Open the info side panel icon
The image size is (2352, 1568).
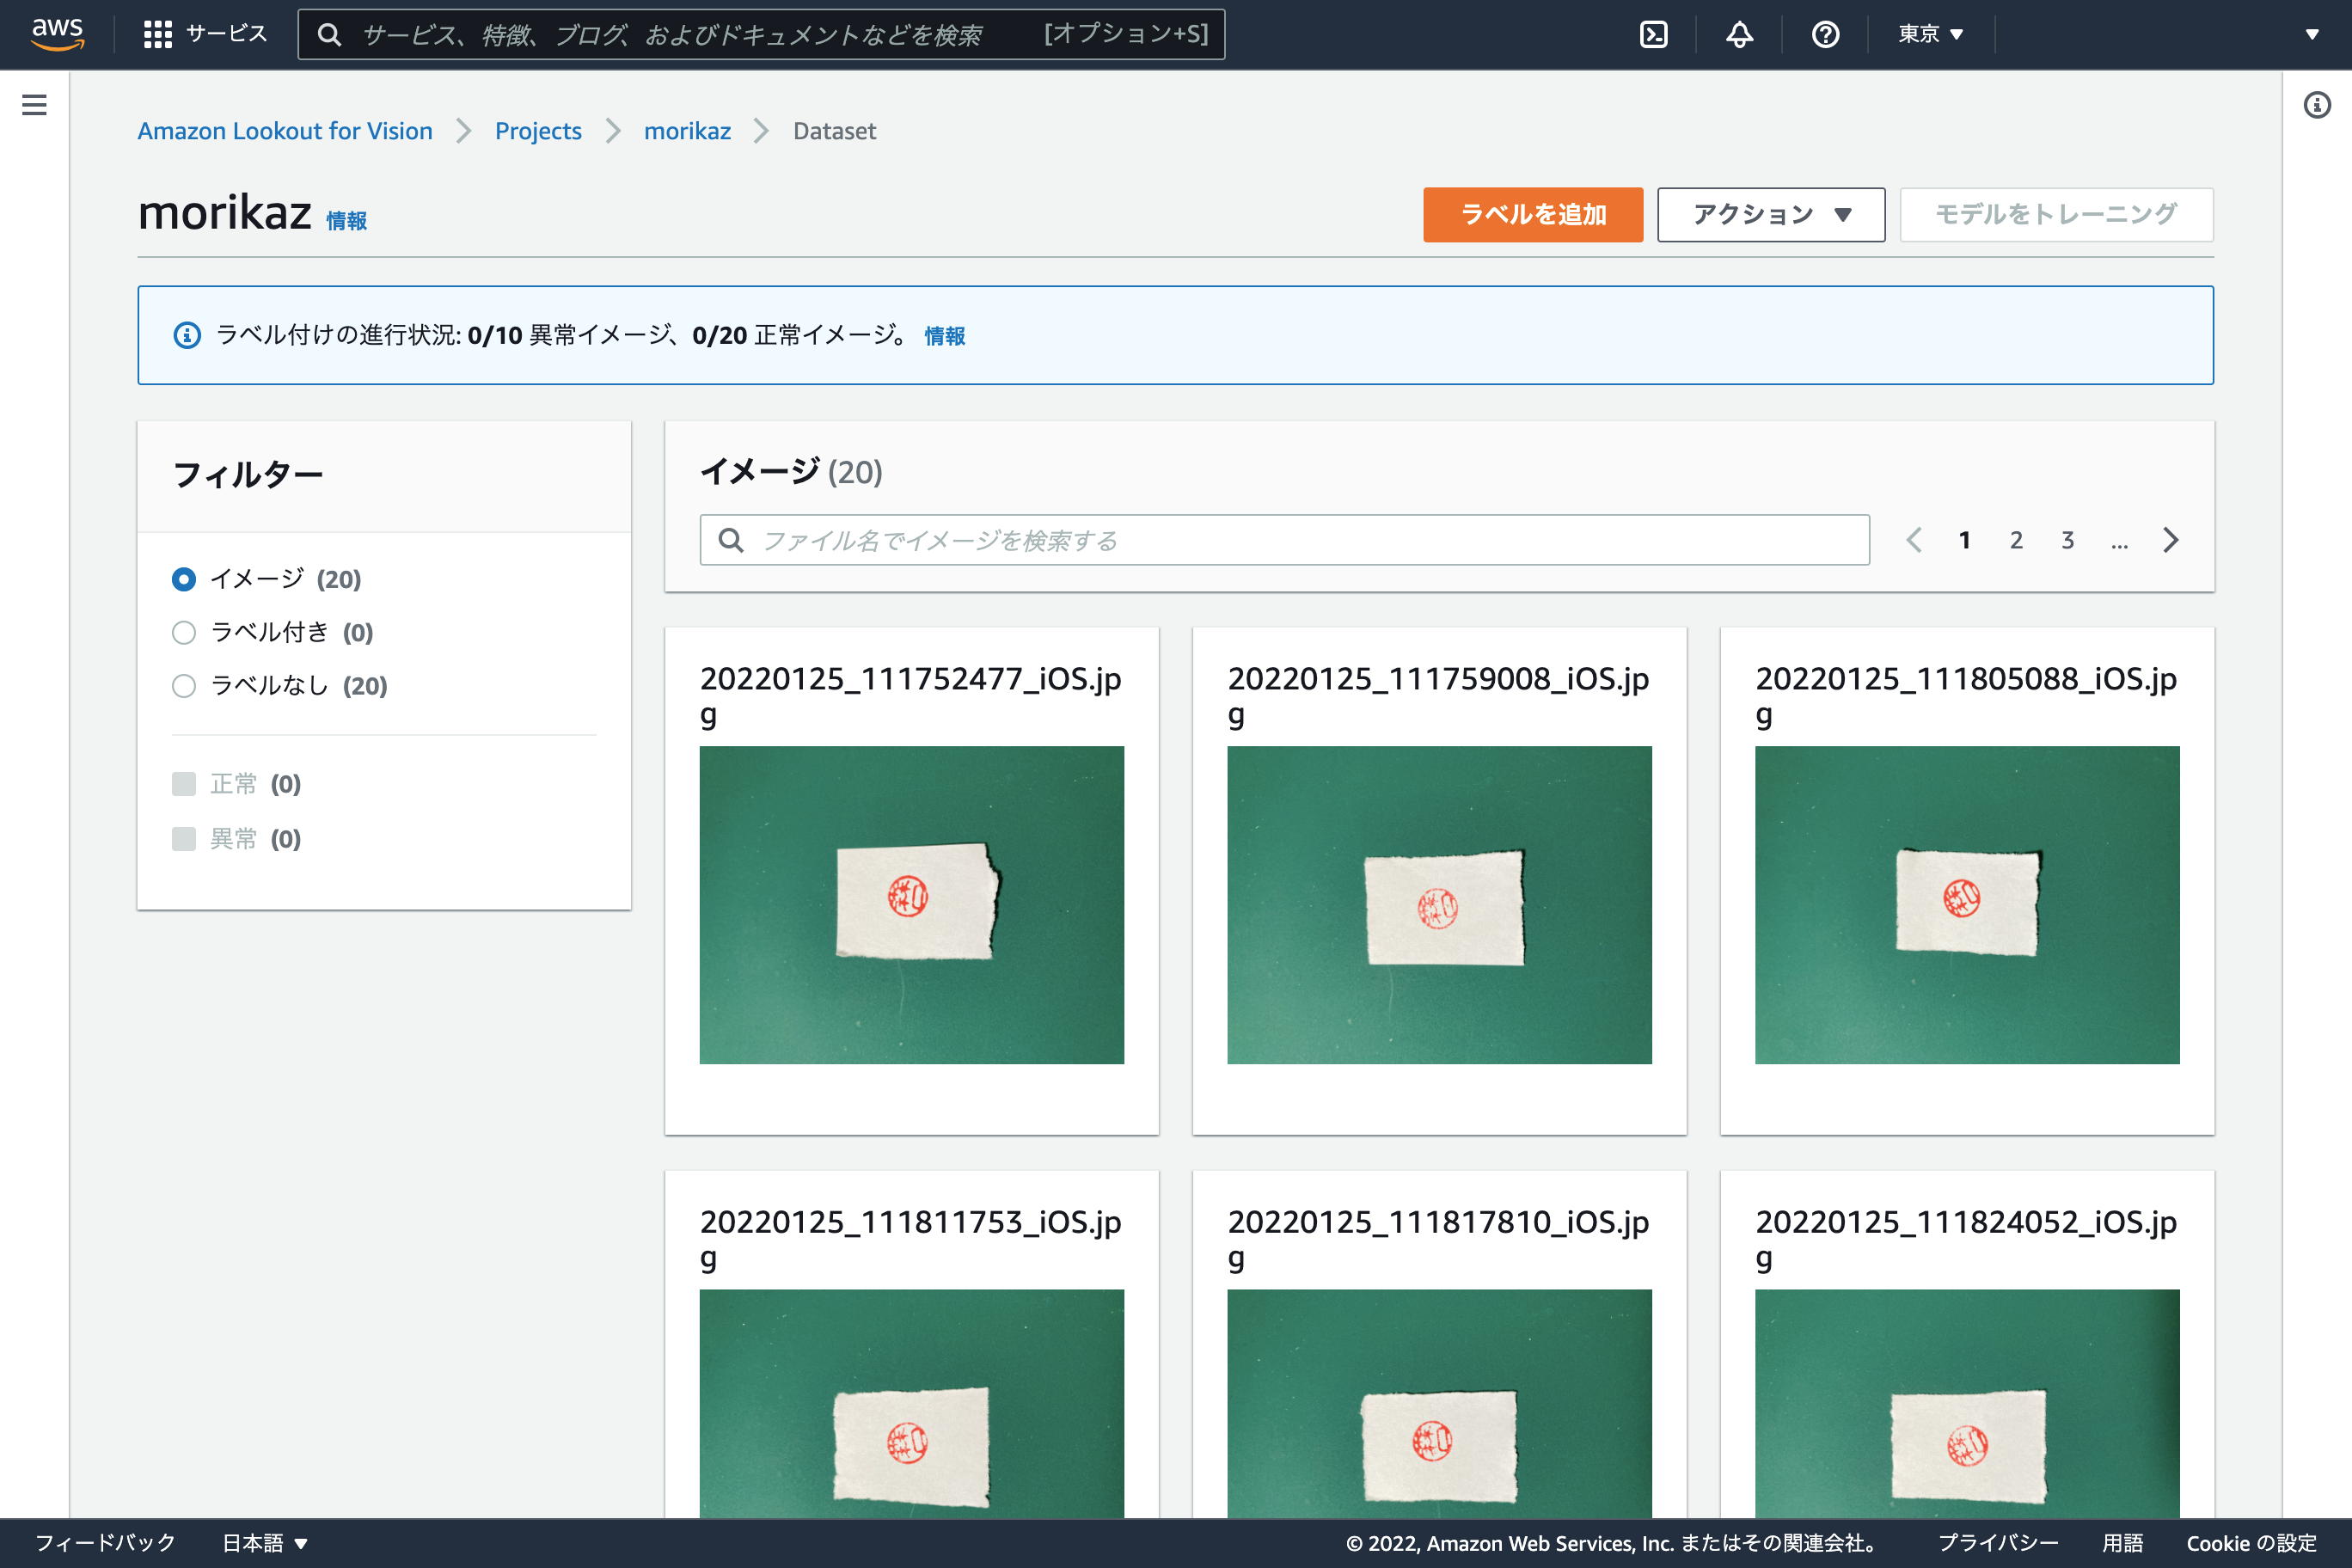point(2317,105)
